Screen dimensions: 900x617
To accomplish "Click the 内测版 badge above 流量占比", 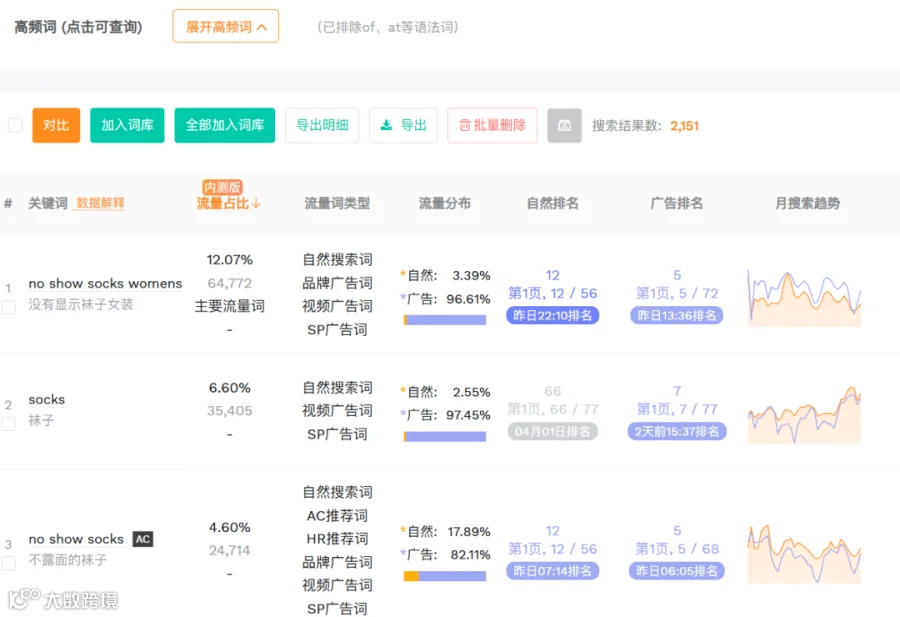I will (x=222, y=187).
